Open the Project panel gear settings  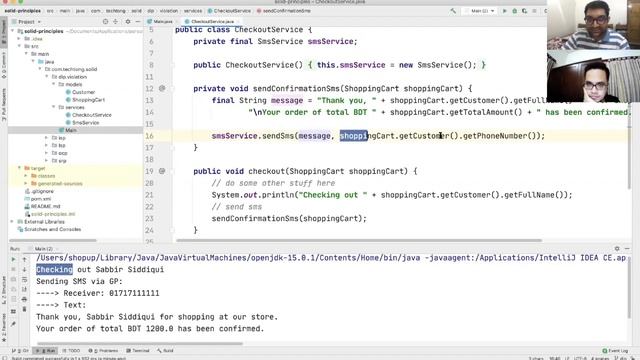coord(128,22)
